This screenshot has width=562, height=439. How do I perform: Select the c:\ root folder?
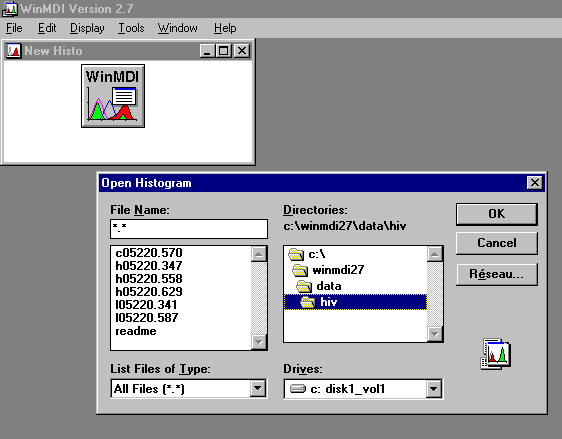[x=307, y=254]
